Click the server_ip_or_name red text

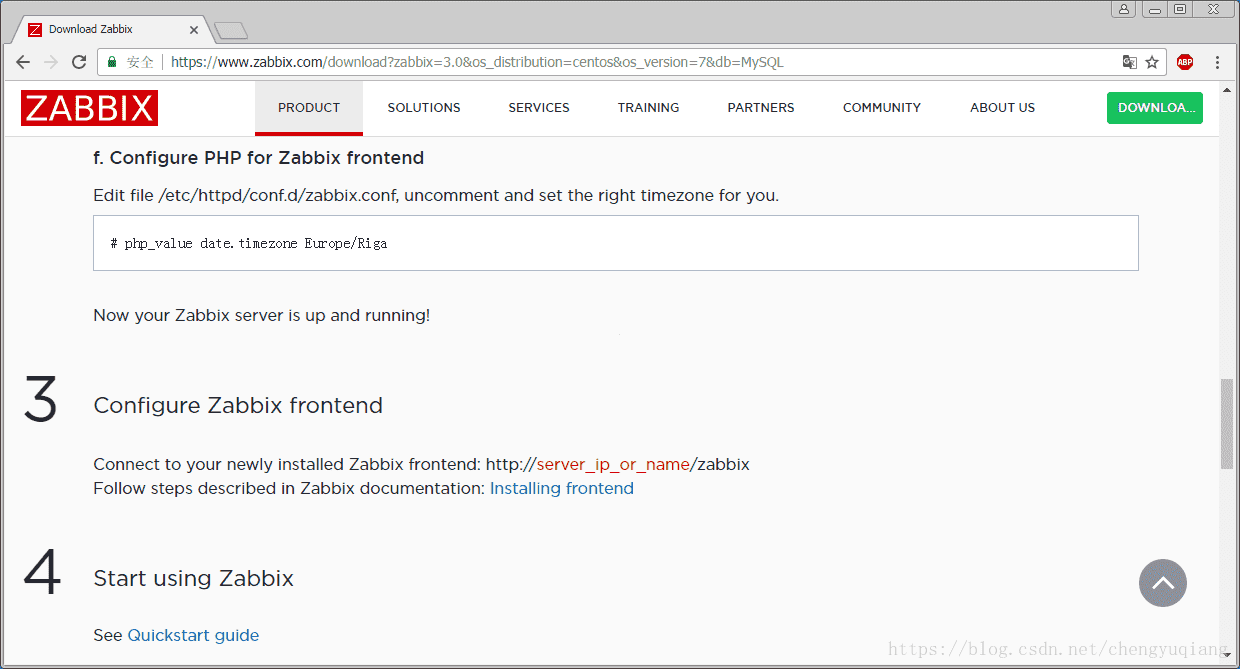(x=613, y=464)
